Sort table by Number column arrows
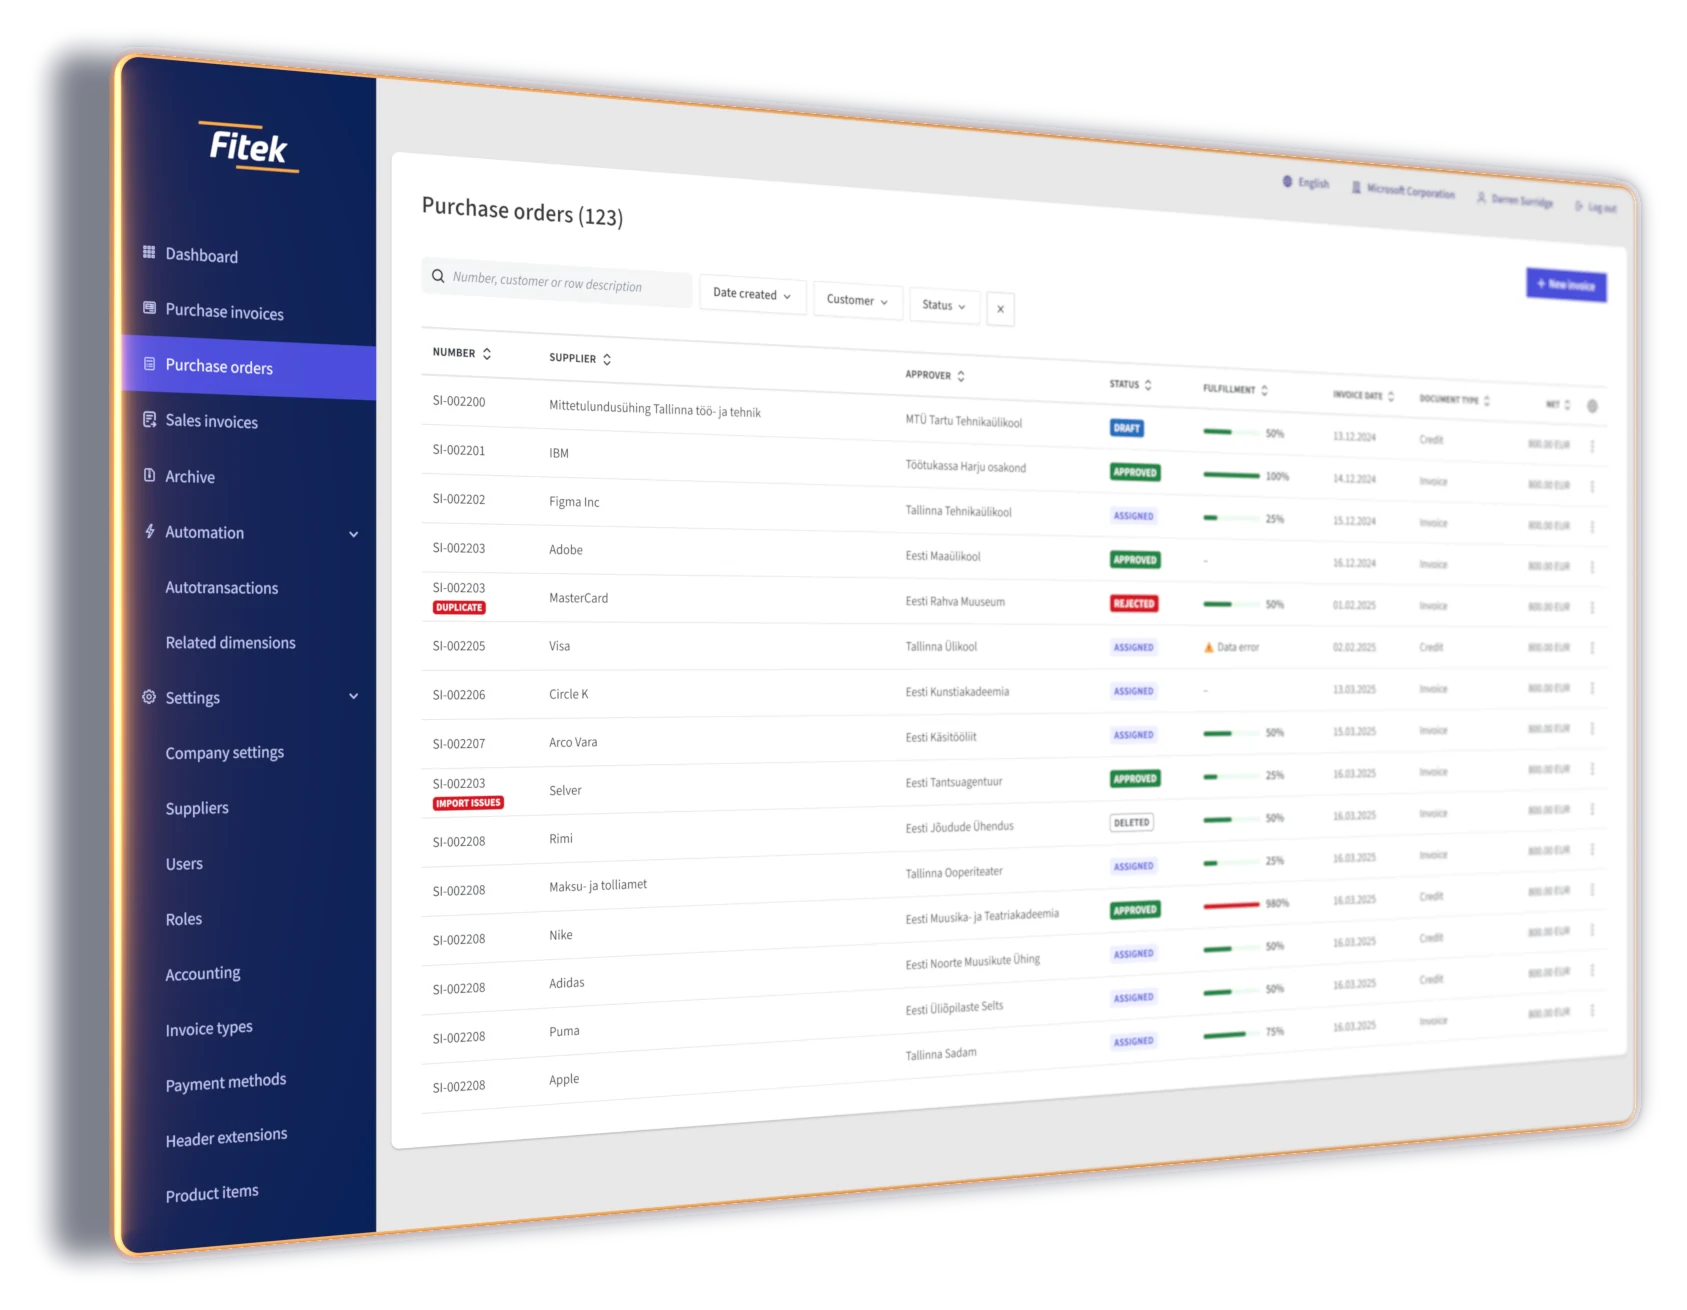The height and width of the screenshot is (1310, 1687). 487,354
